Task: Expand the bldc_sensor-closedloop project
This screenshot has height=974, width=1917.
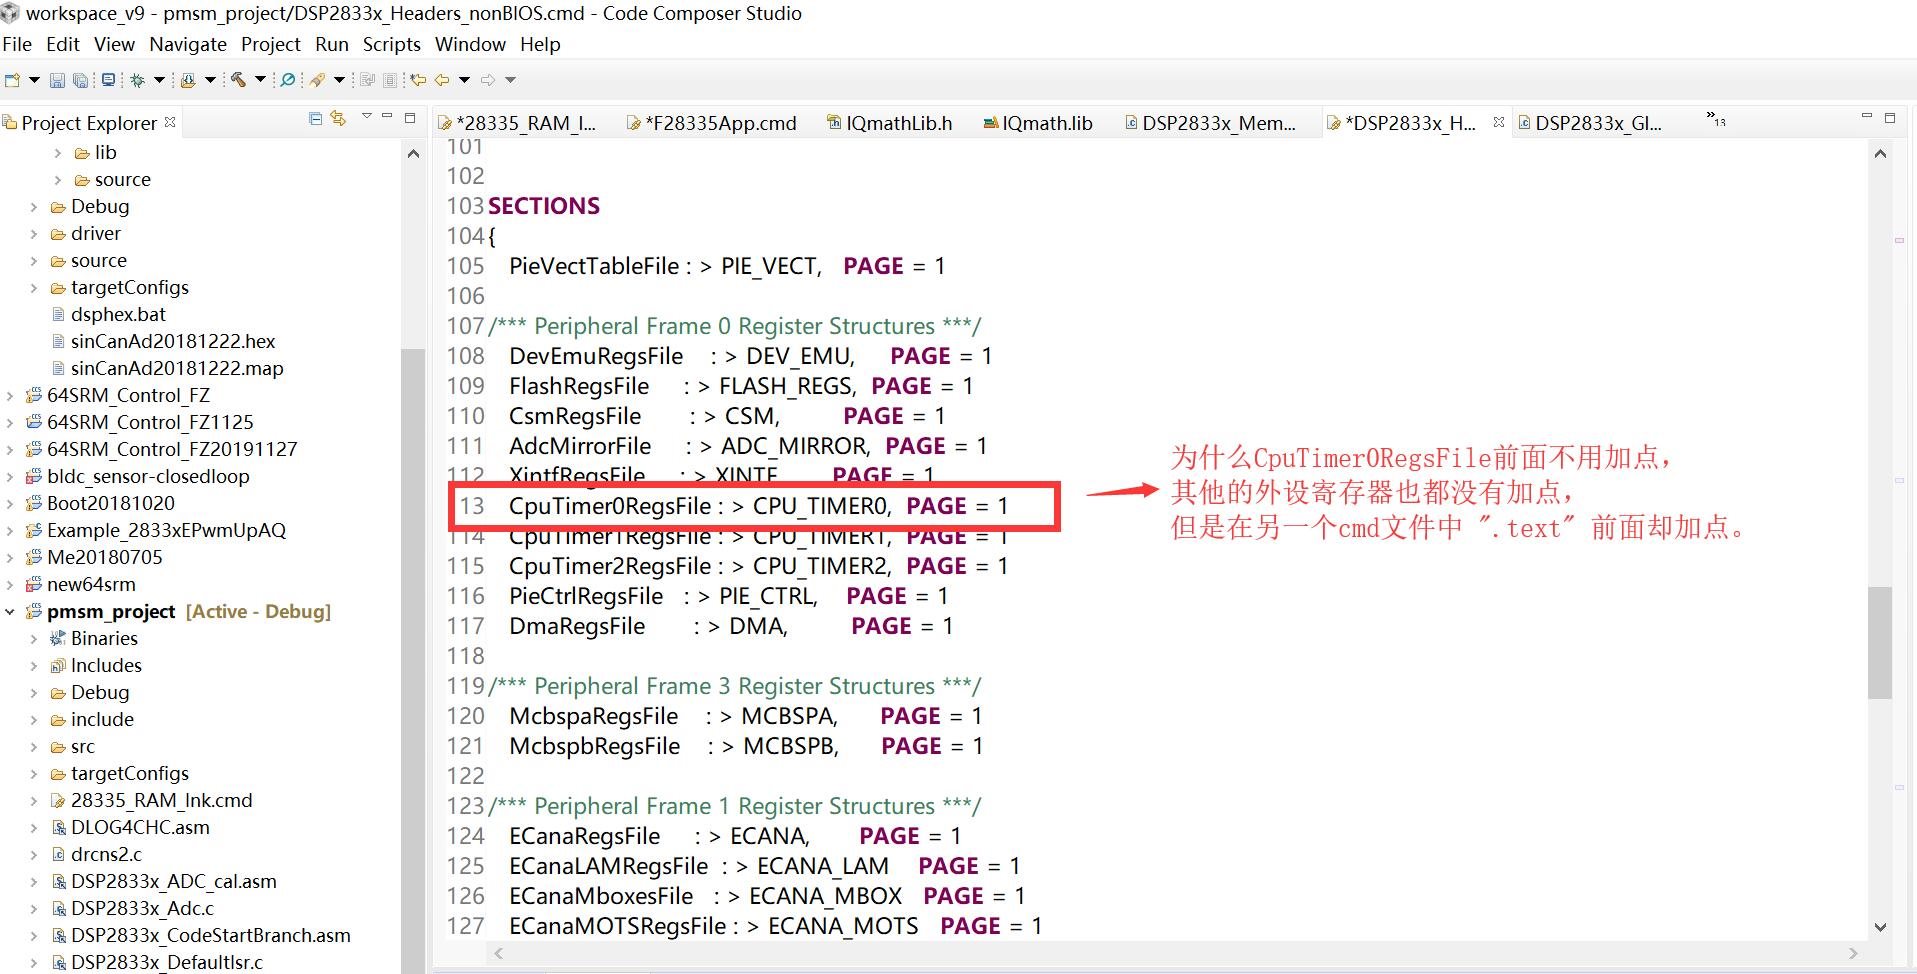Action: pyautogui.click(x=10, y=477)
